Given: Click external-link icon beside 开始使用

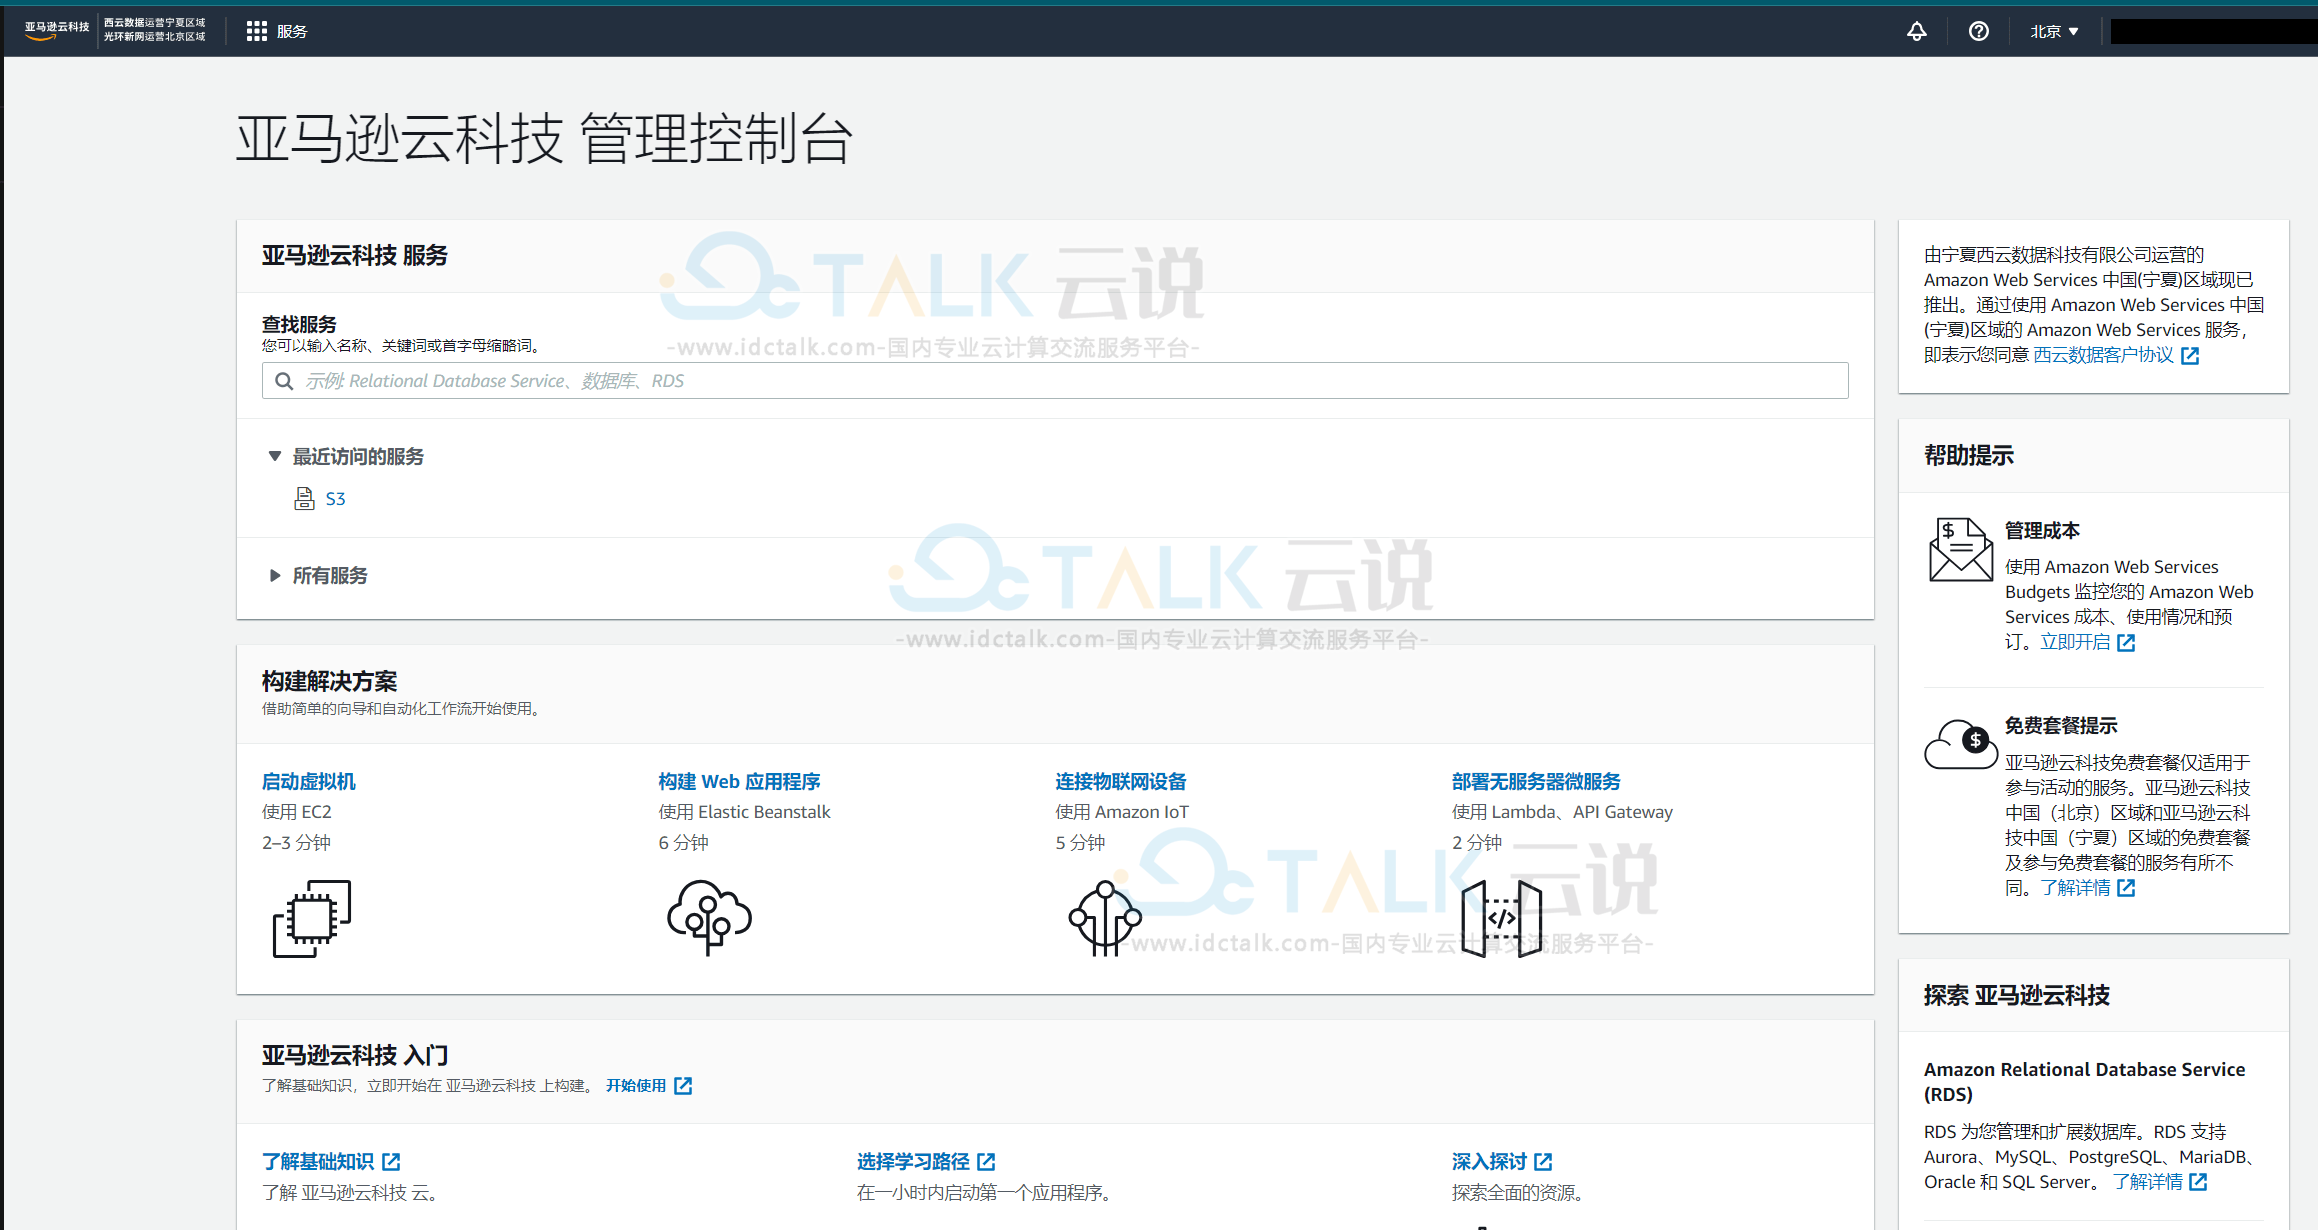Looking at the screenshot, I should coord(683,1085).
